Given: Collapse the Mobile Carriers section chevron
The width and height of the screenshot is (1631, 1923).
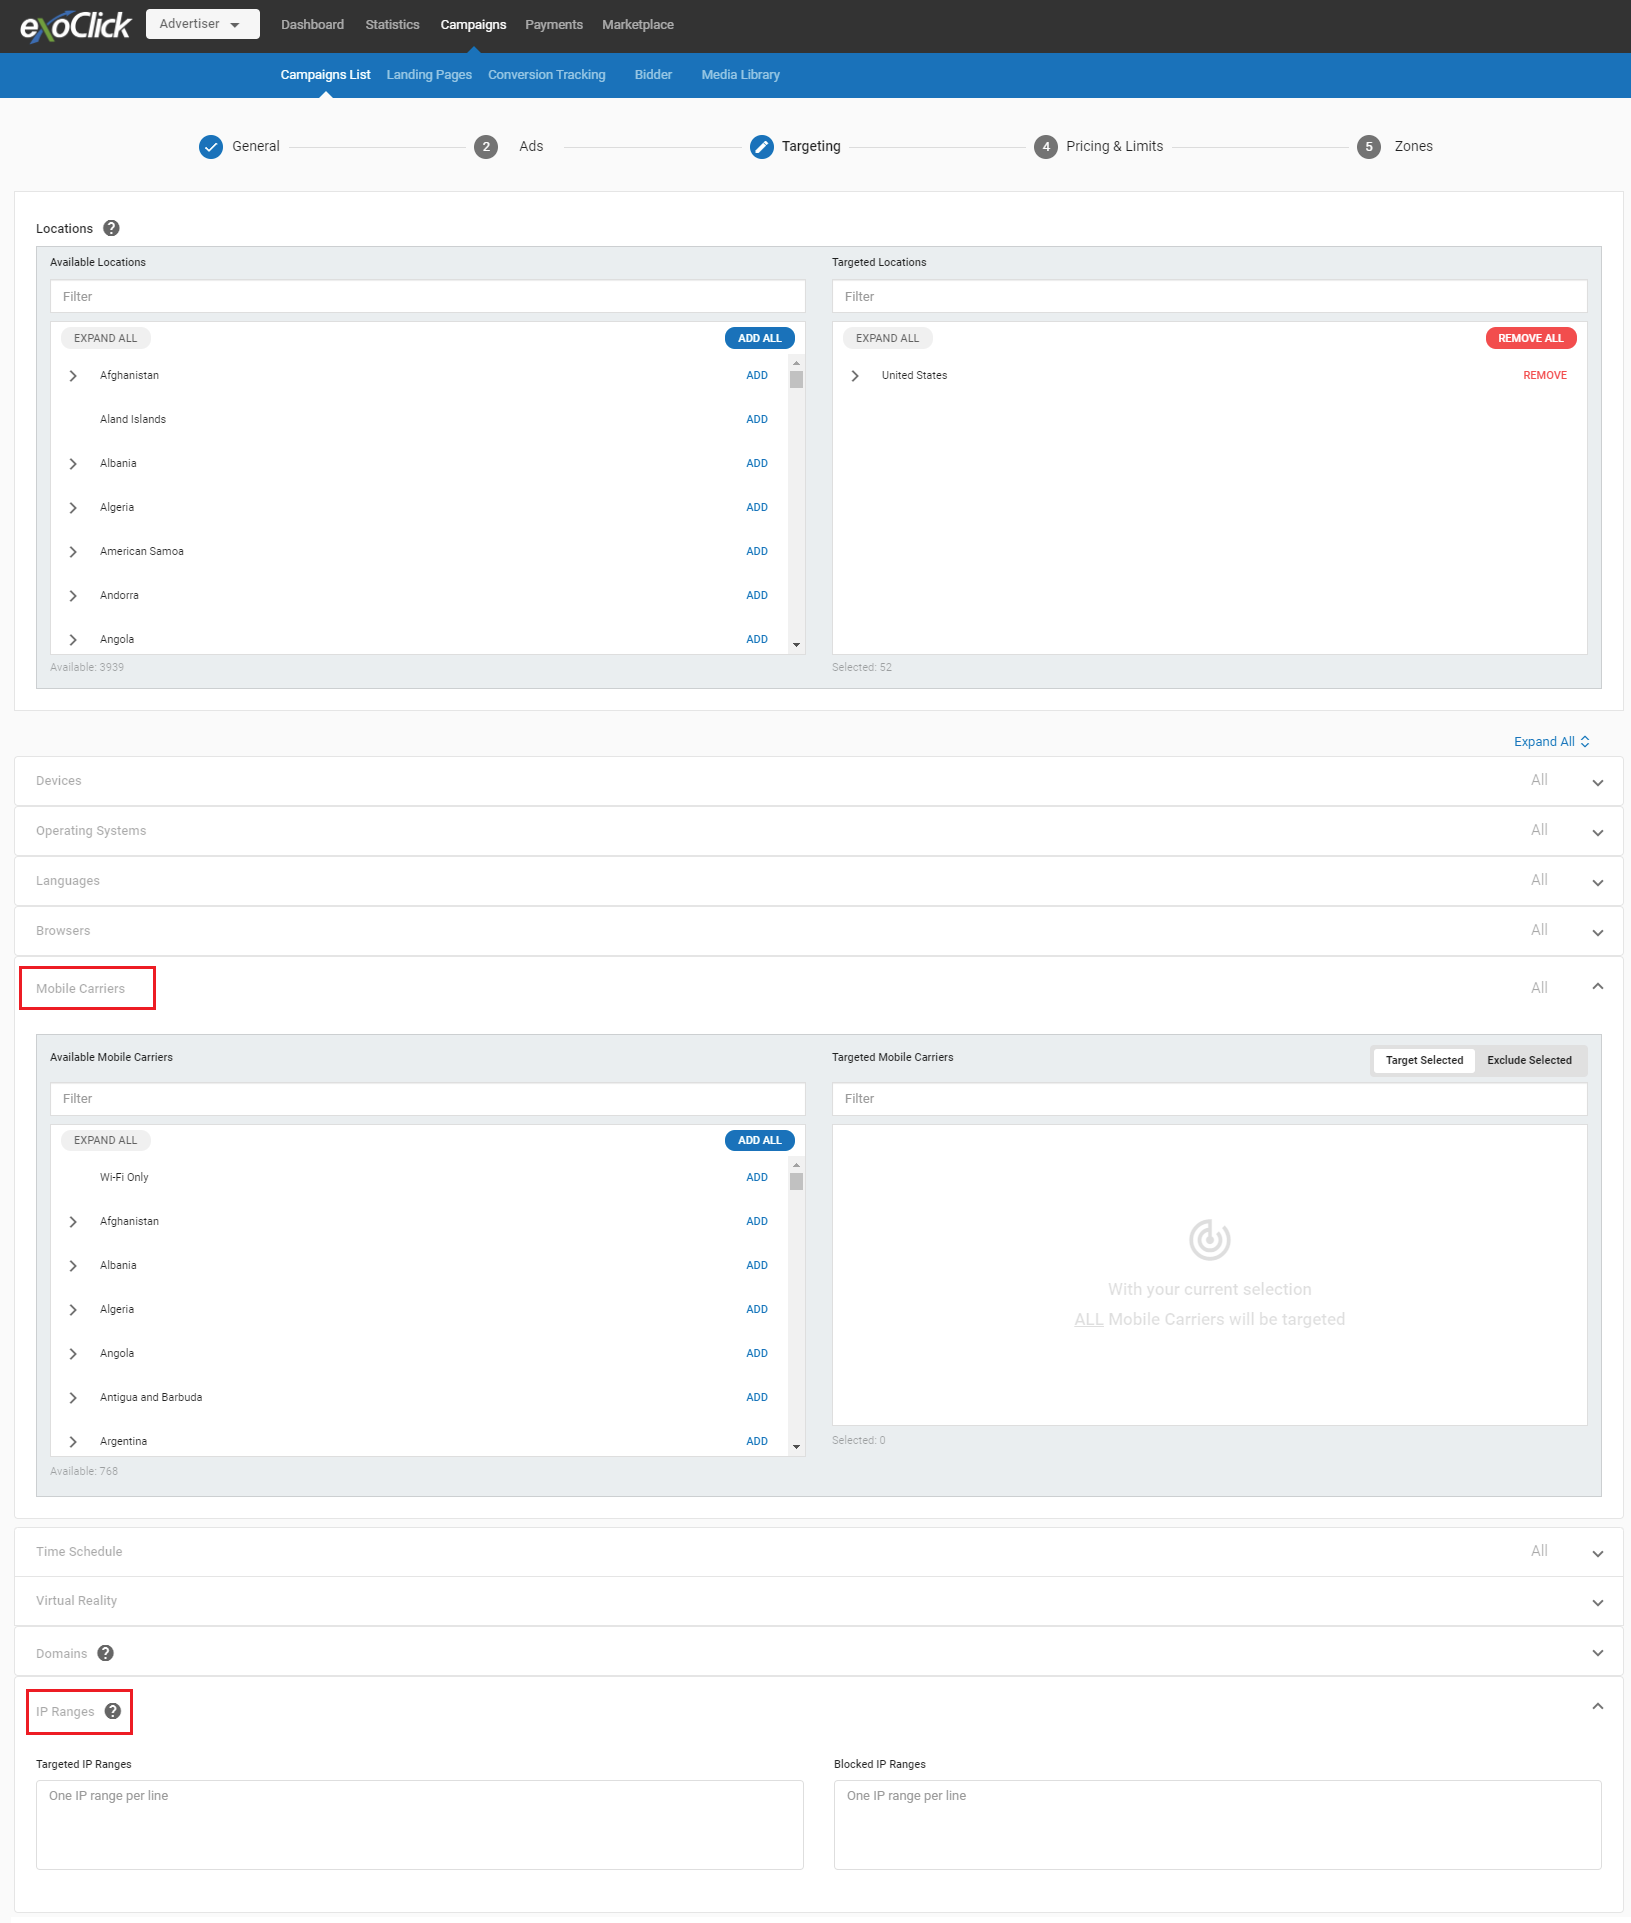Looking at the screenshot, I should click(x=1598, y=987).
